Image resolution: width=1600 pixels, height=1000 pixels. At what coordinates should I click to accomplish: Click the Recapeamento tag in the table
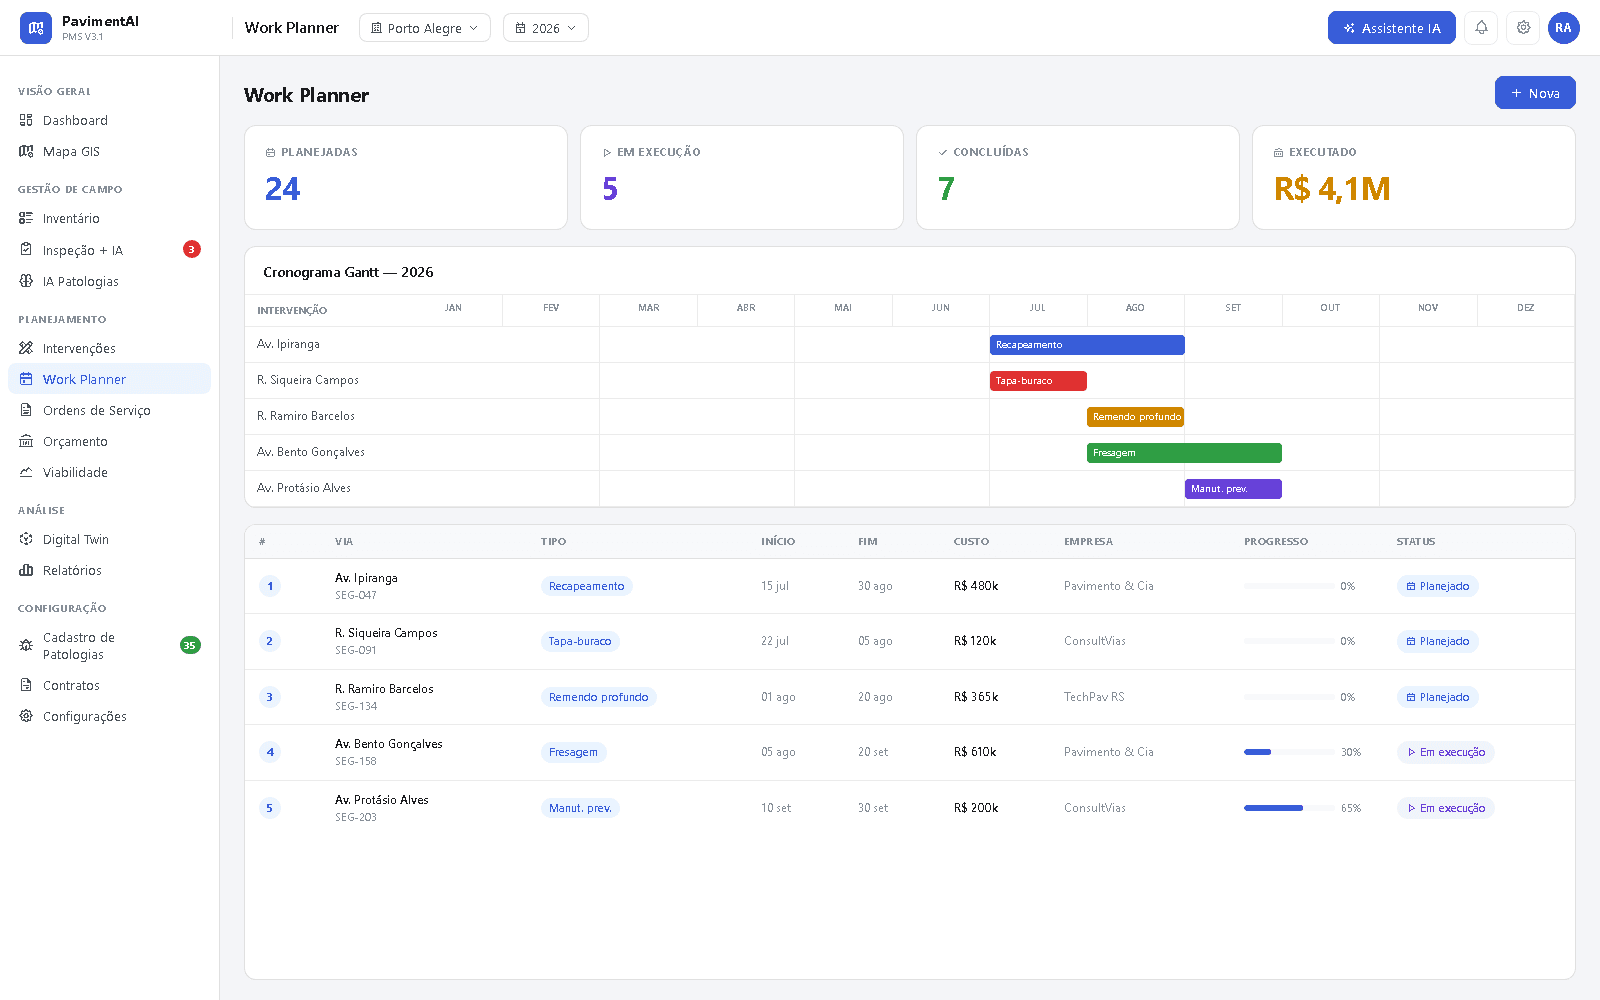click(x=586, y=586)
